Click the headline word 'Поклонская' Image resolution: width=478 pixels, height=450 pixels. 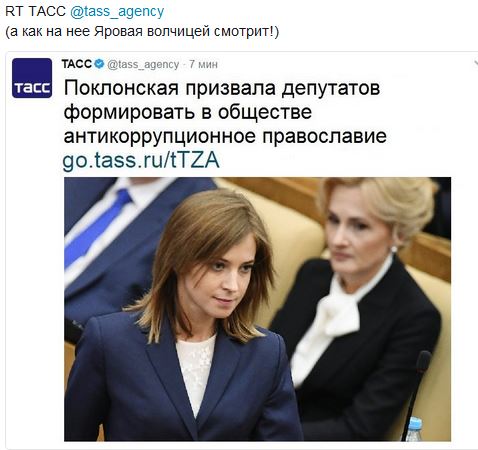click(x=121, y=88)
